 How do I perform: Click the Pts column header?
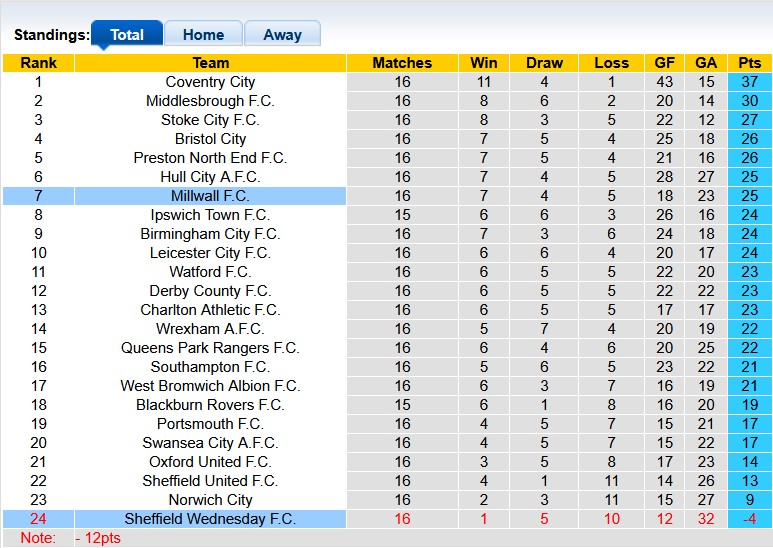click(750, 63)
